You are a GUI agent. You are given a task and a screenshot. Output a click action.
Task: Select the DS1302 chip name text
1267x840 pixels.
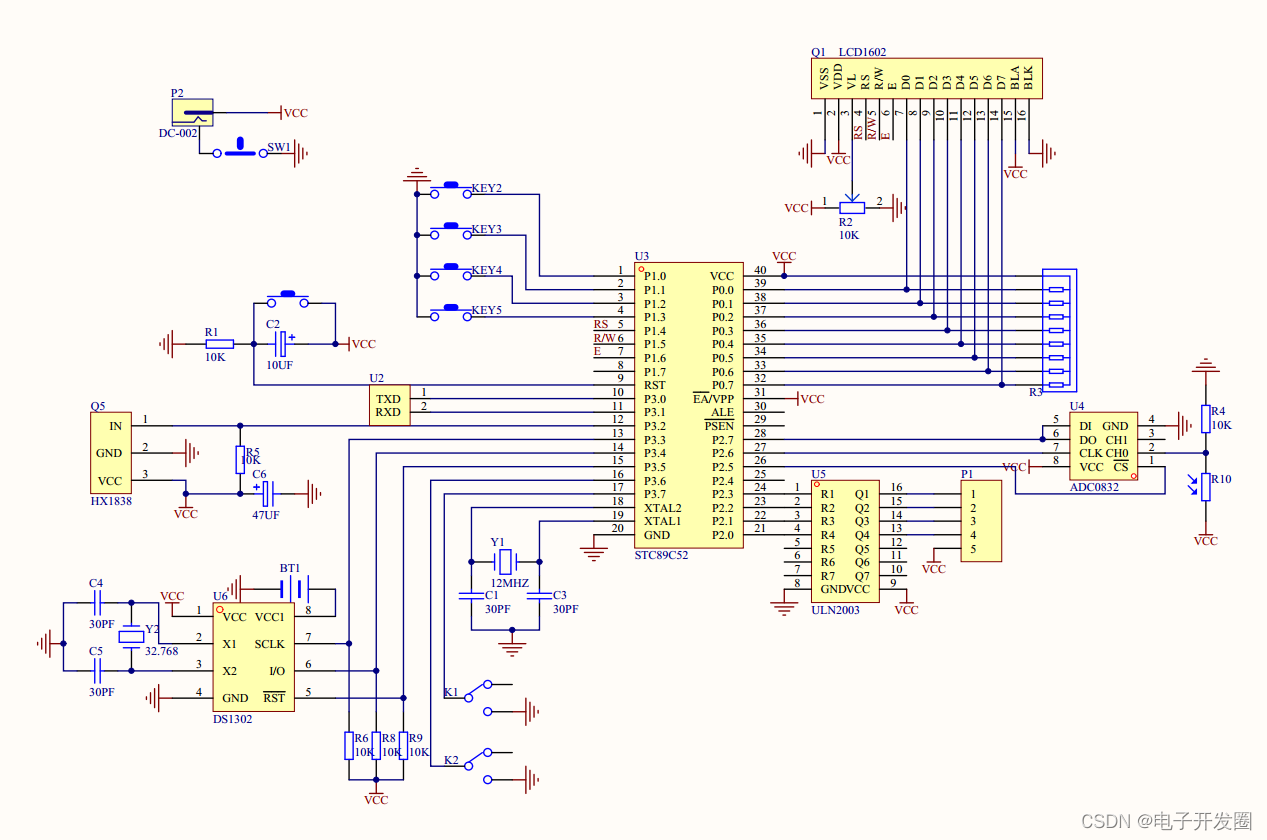pyautogui.click(x=233, y=718)
